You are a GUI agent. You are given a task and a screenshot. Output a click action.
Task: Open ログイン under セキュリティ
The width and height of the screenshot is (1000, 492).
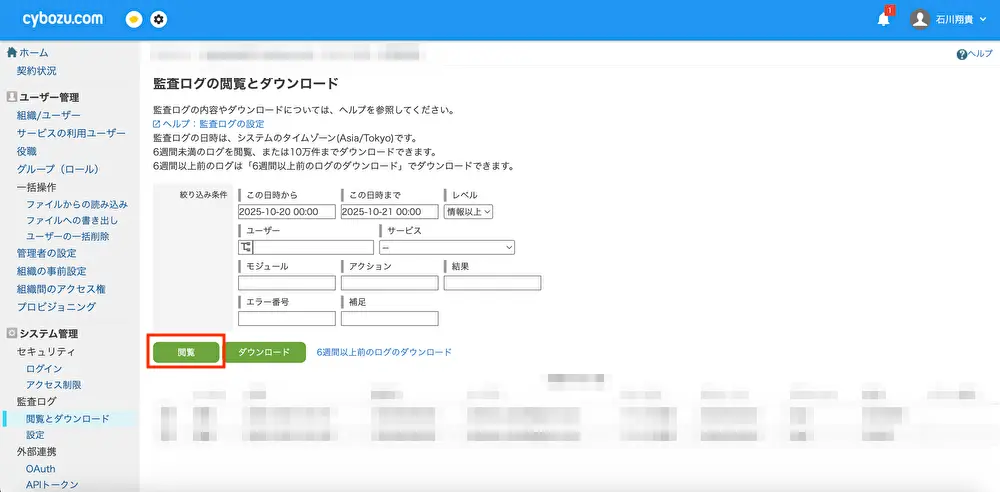pos(44,369)
